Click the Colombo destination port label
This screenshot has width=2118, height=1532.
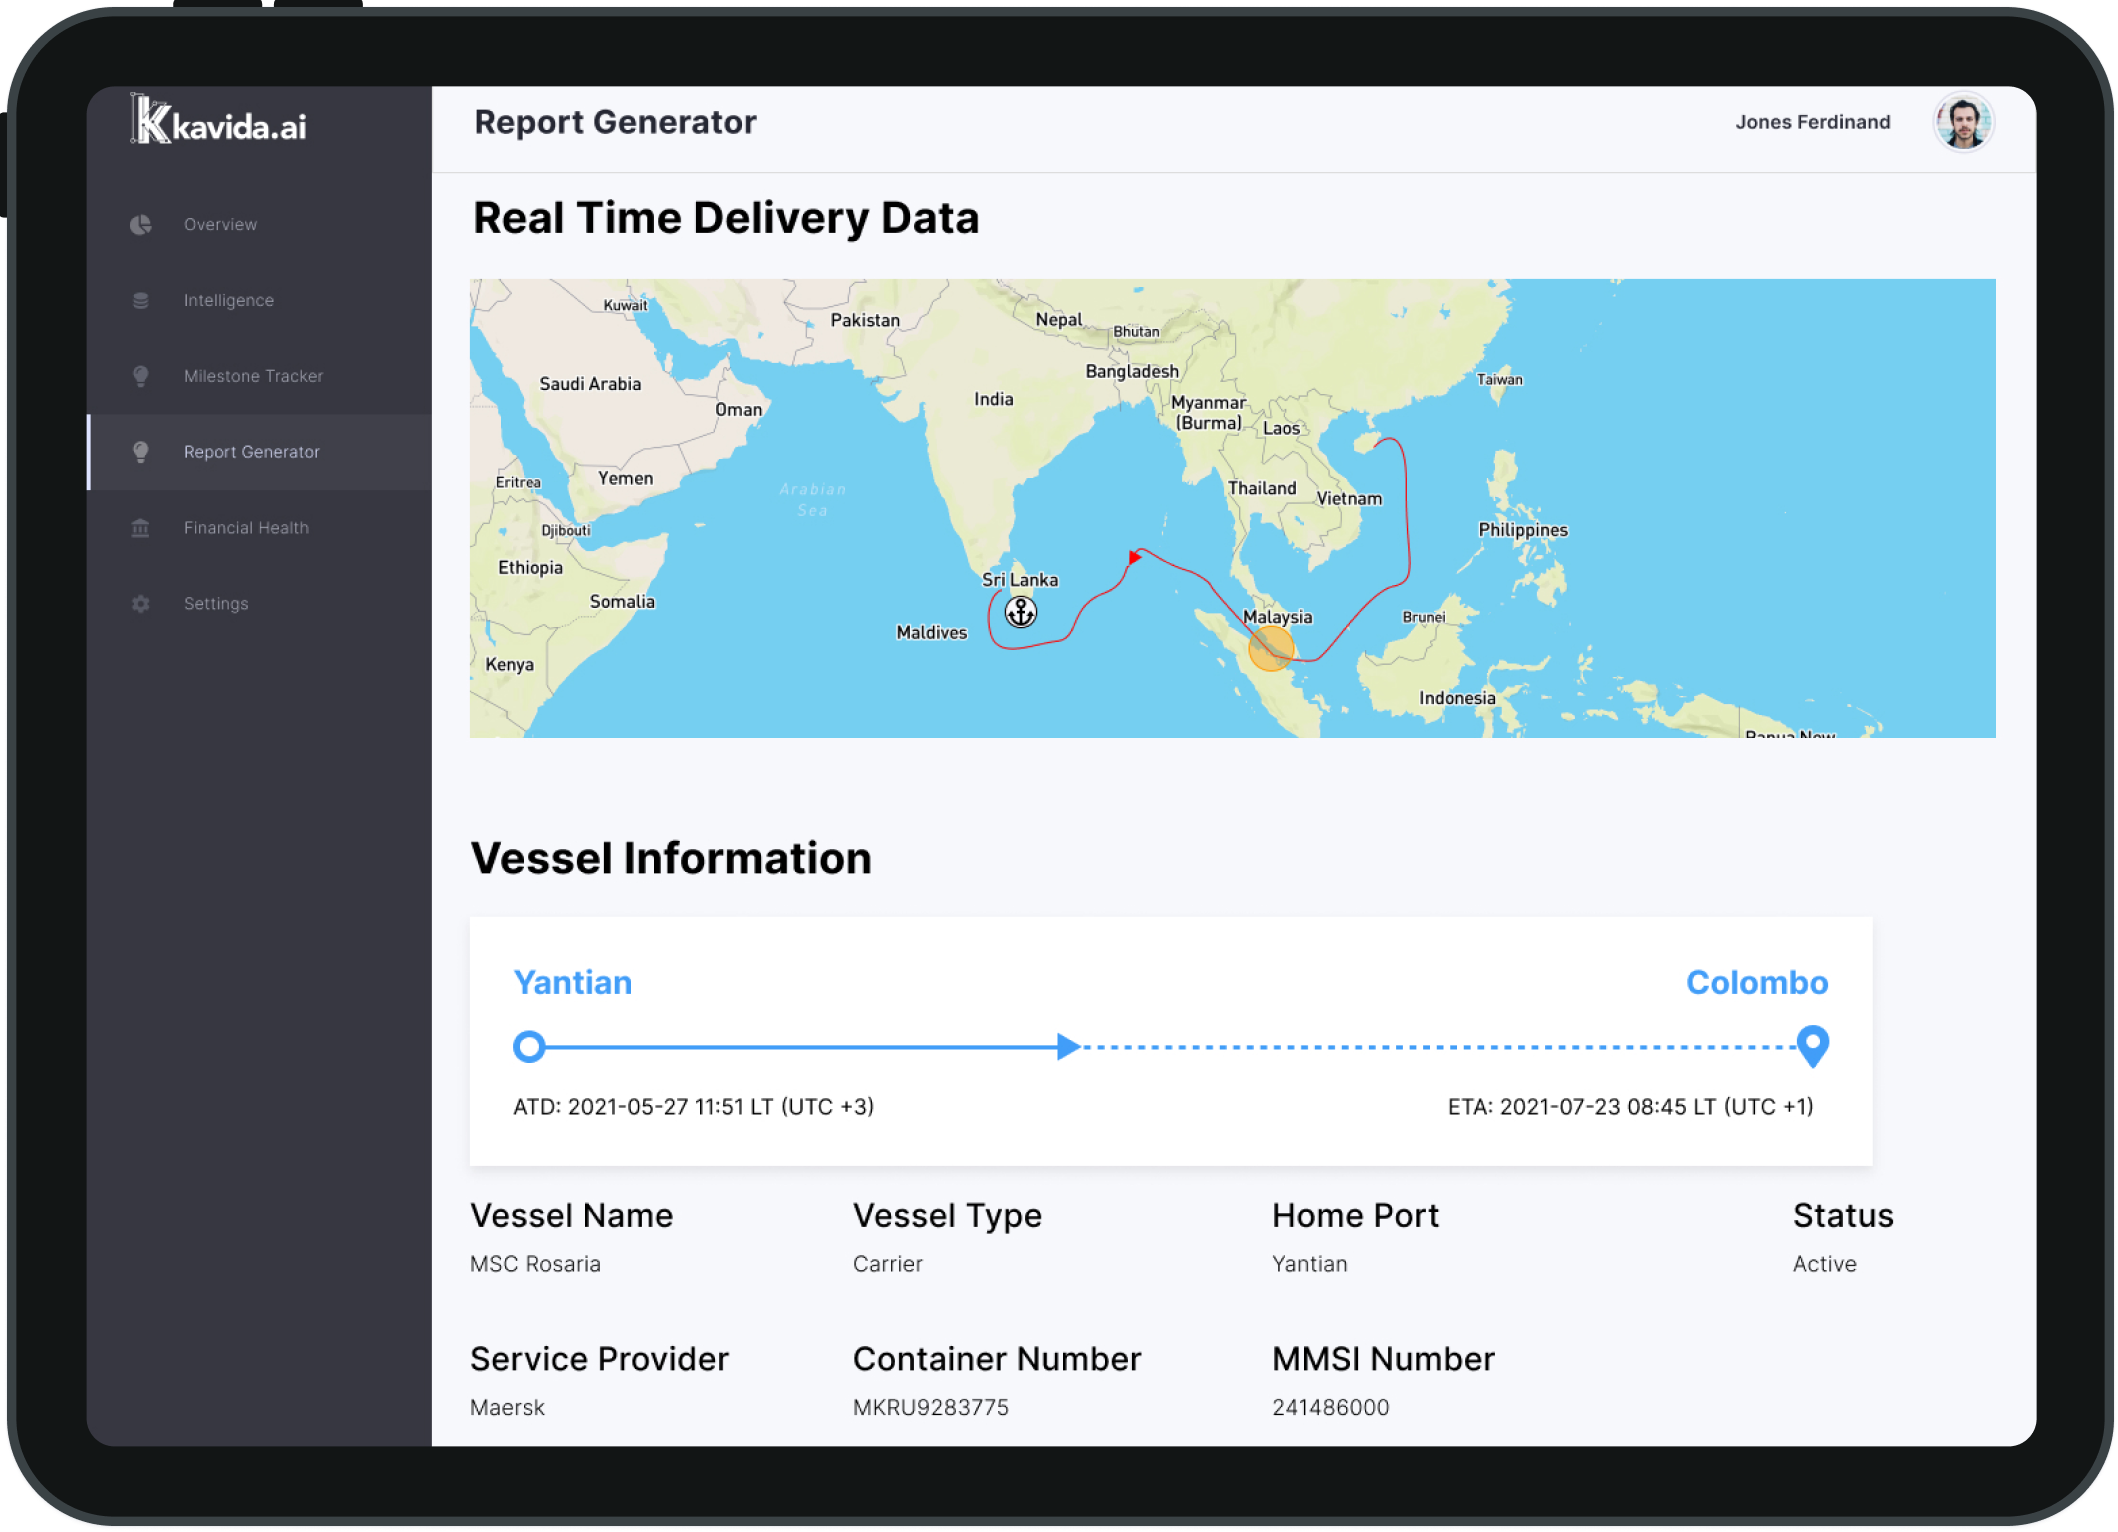click(x=1757, y=982)
